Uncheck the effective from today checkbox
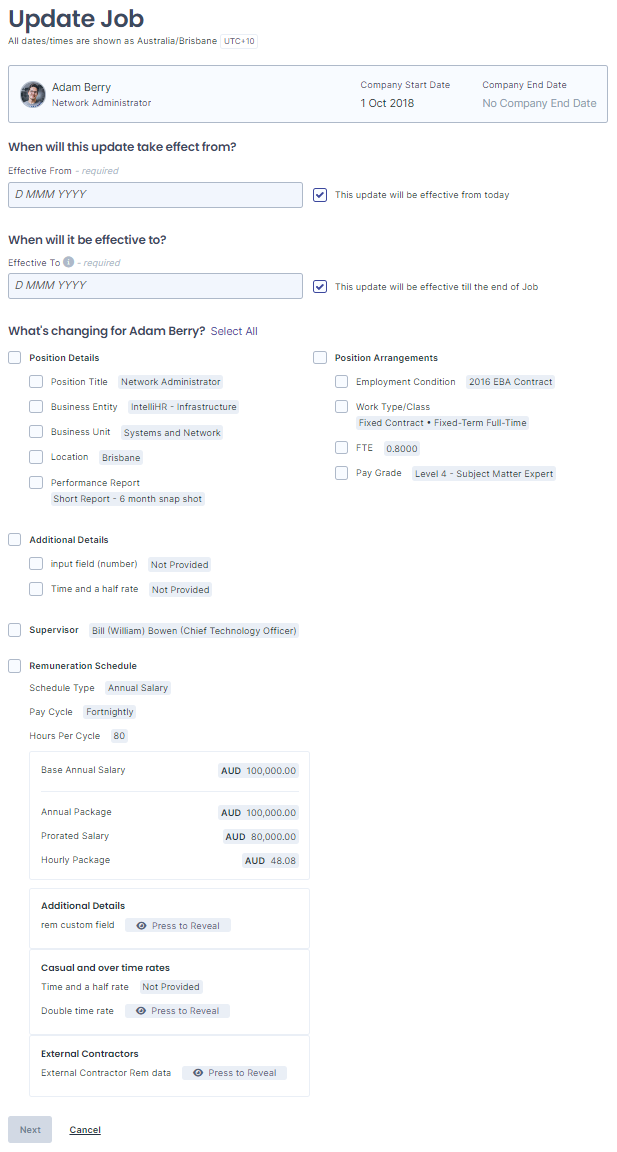The width and height of the screenshot is (617, 1152). click(320, 195)
